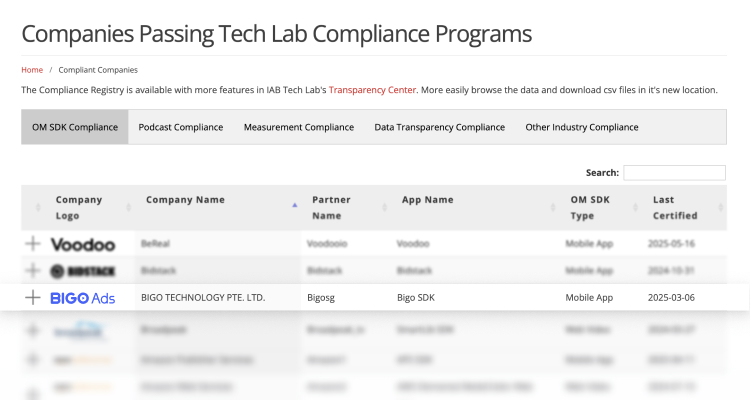Go to Home breadcrumb link

(32, 70)
